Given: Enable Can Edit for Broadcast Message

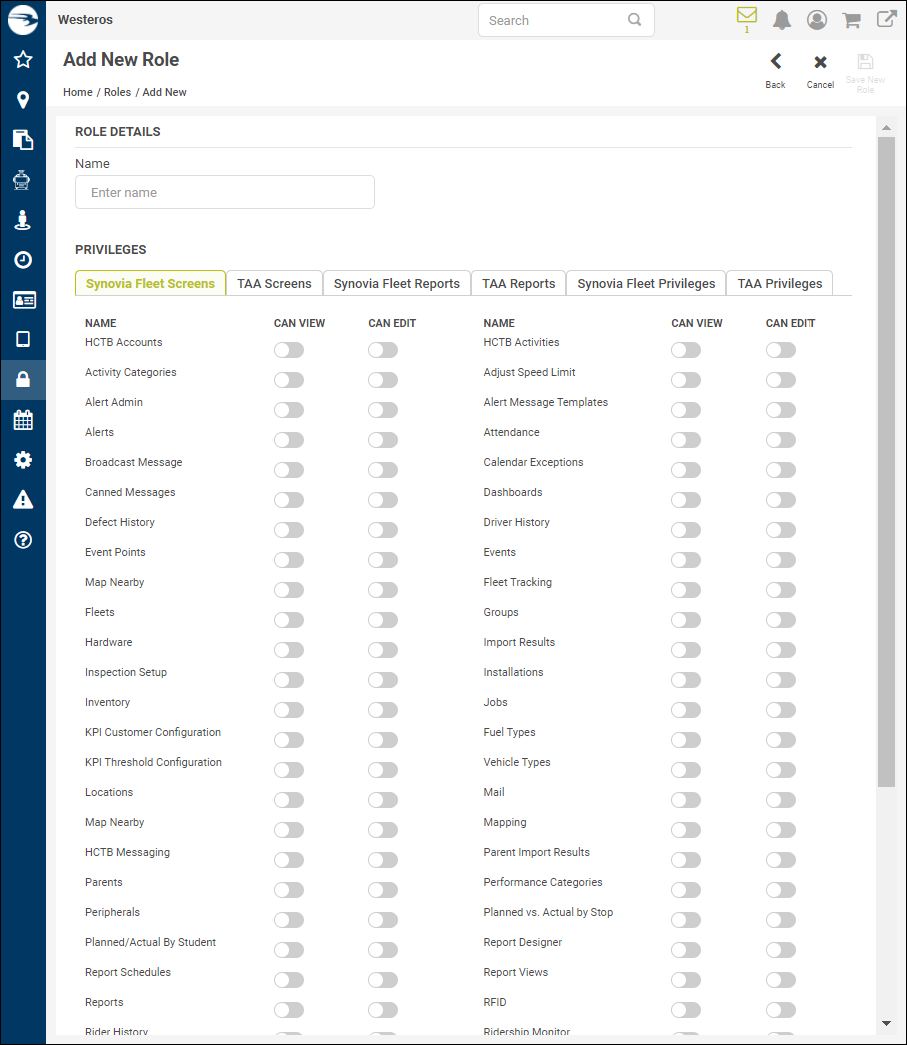Looking at the screenshot, I should pyautogui.click(x=383, y=470).
